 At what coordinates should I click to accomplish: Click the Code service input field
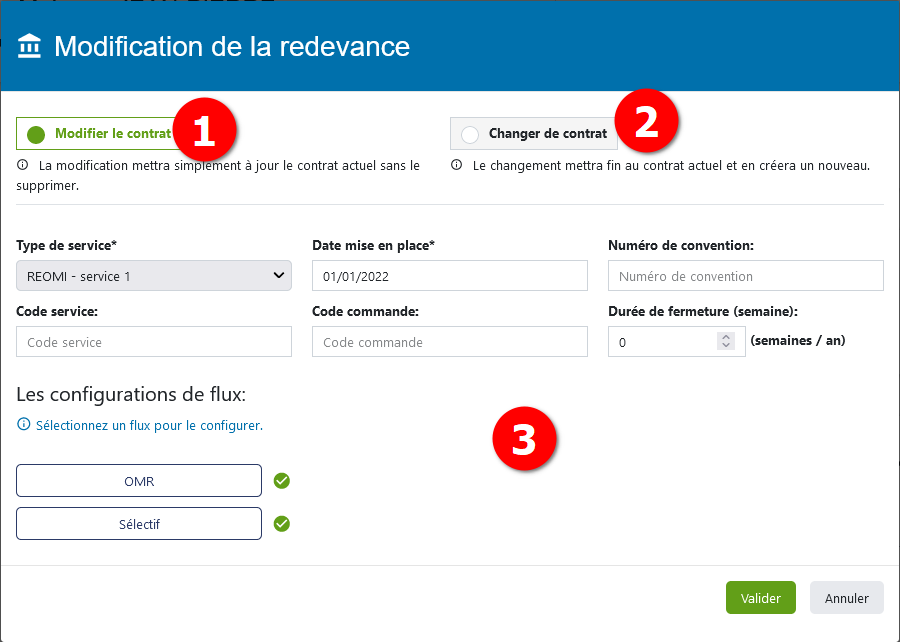pyautogui.click(x=153, y=341)
